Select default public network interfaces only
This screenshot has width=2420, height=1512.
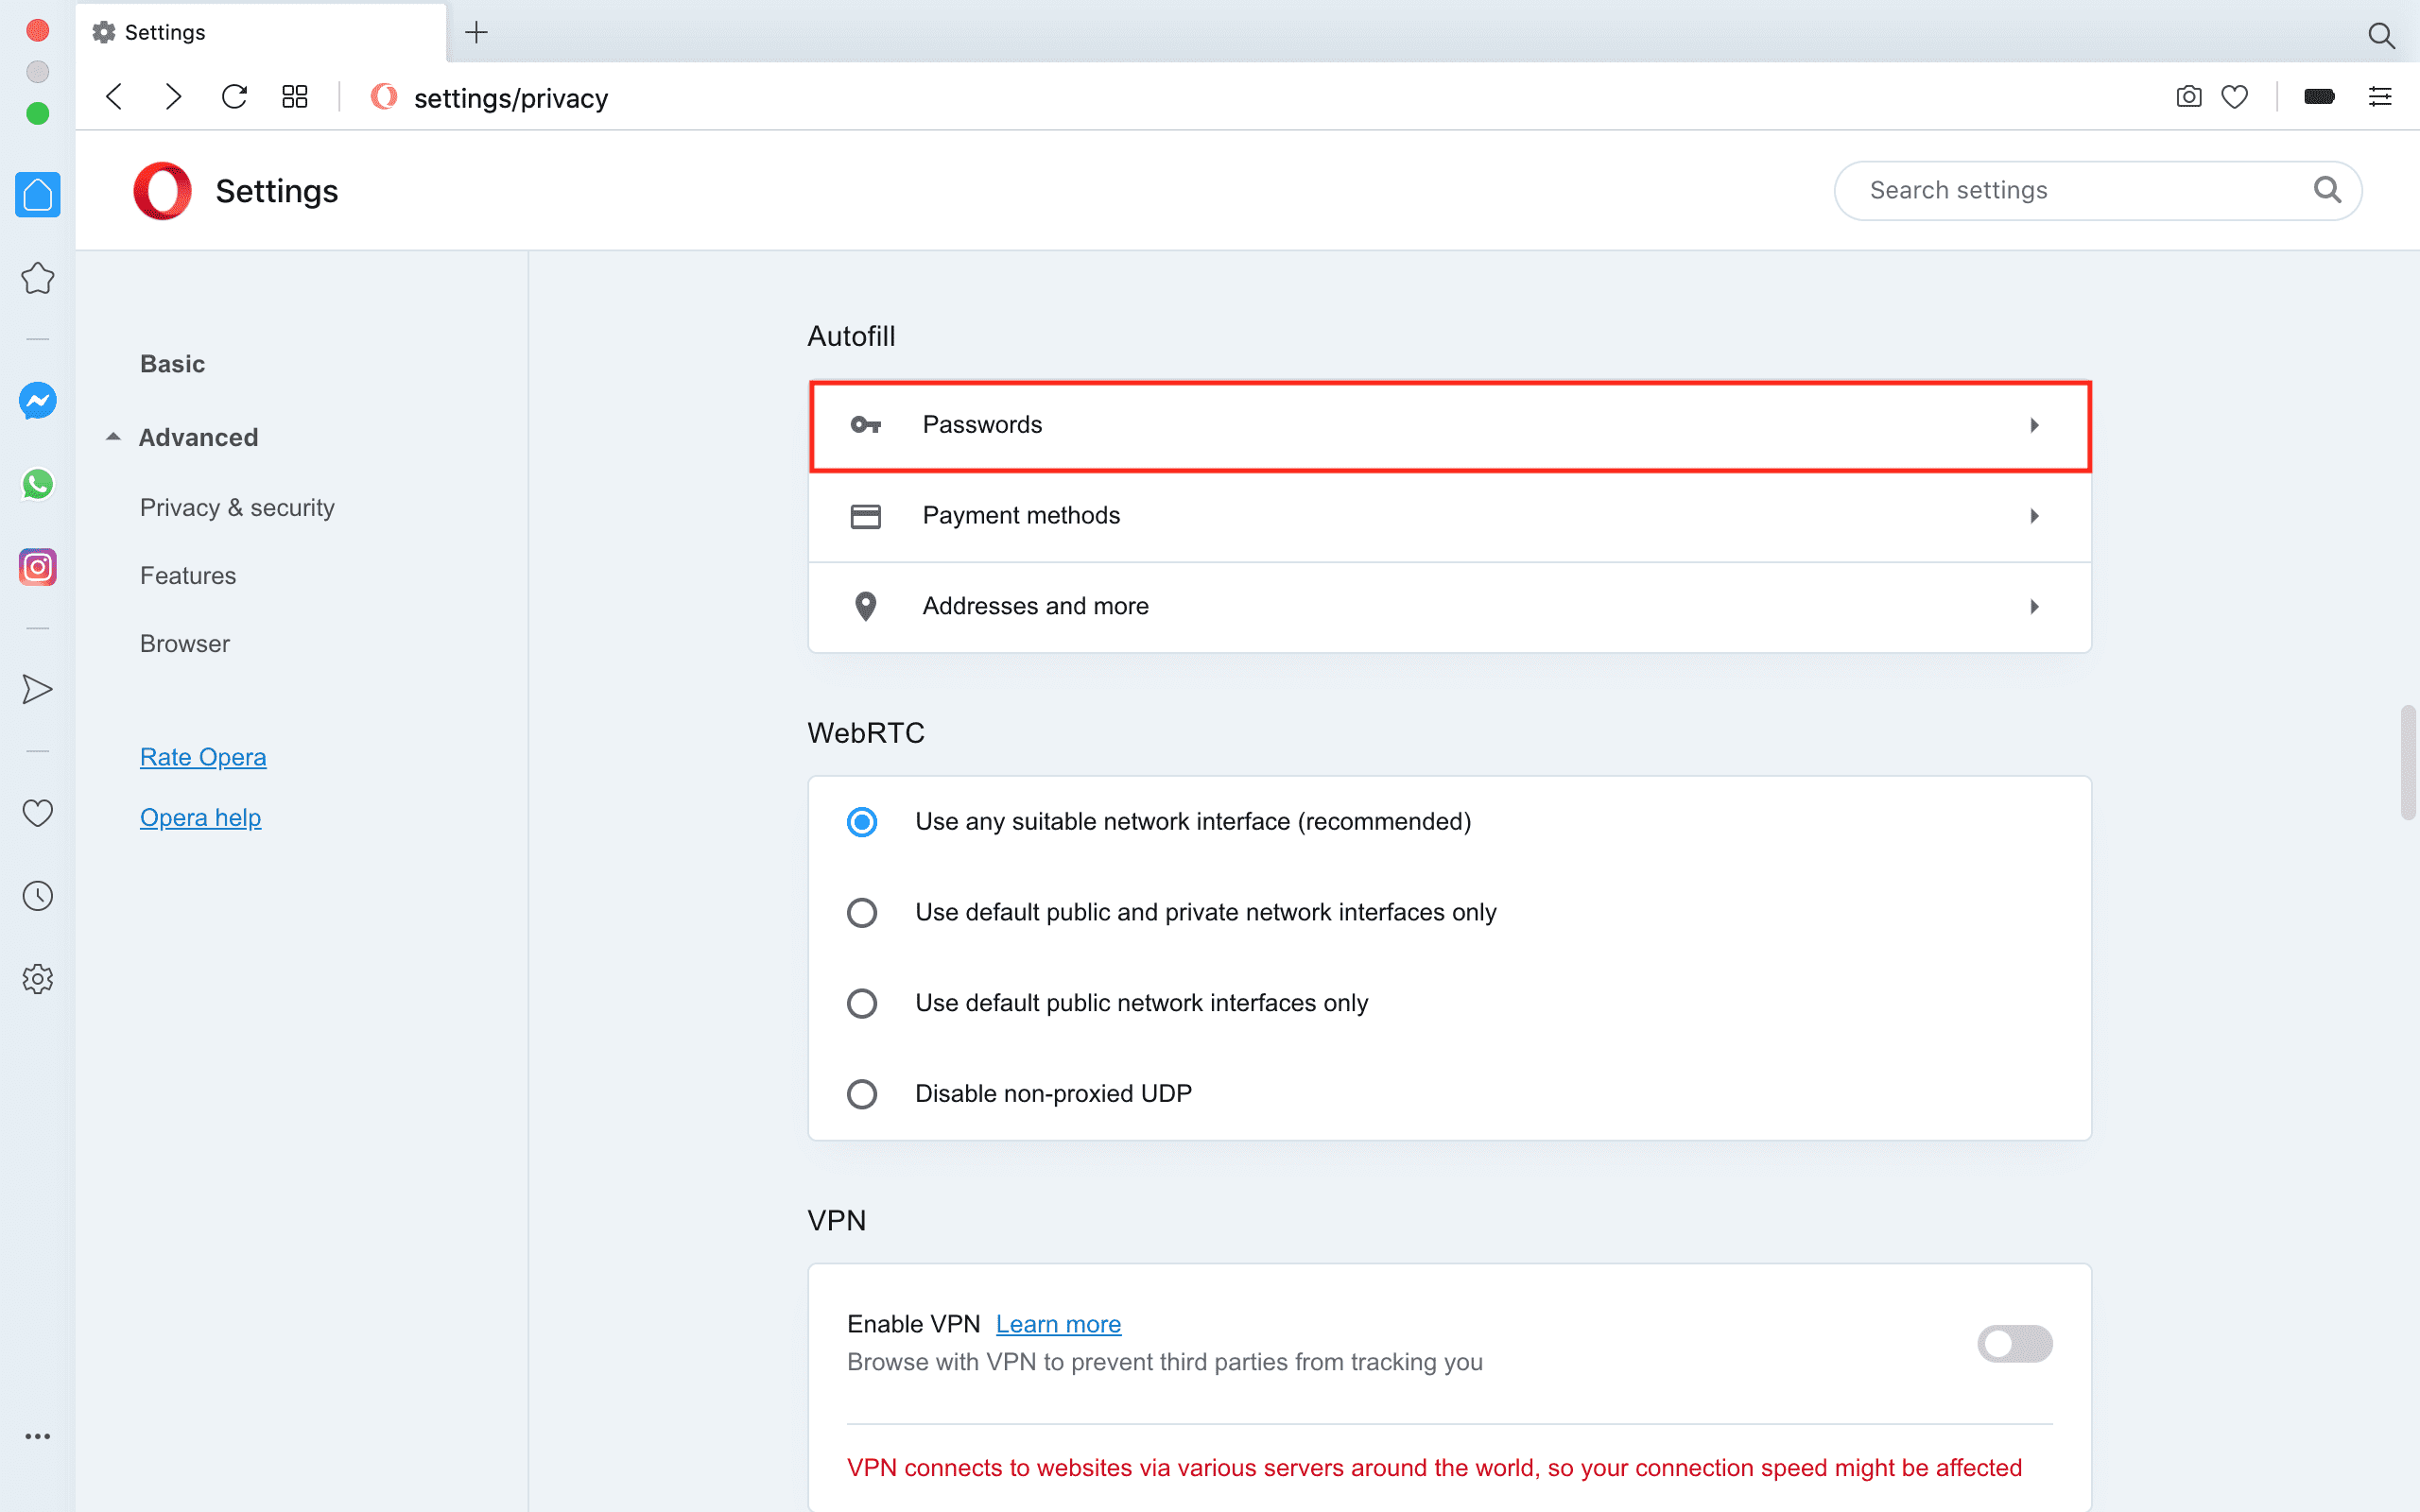click(862, 1003)
